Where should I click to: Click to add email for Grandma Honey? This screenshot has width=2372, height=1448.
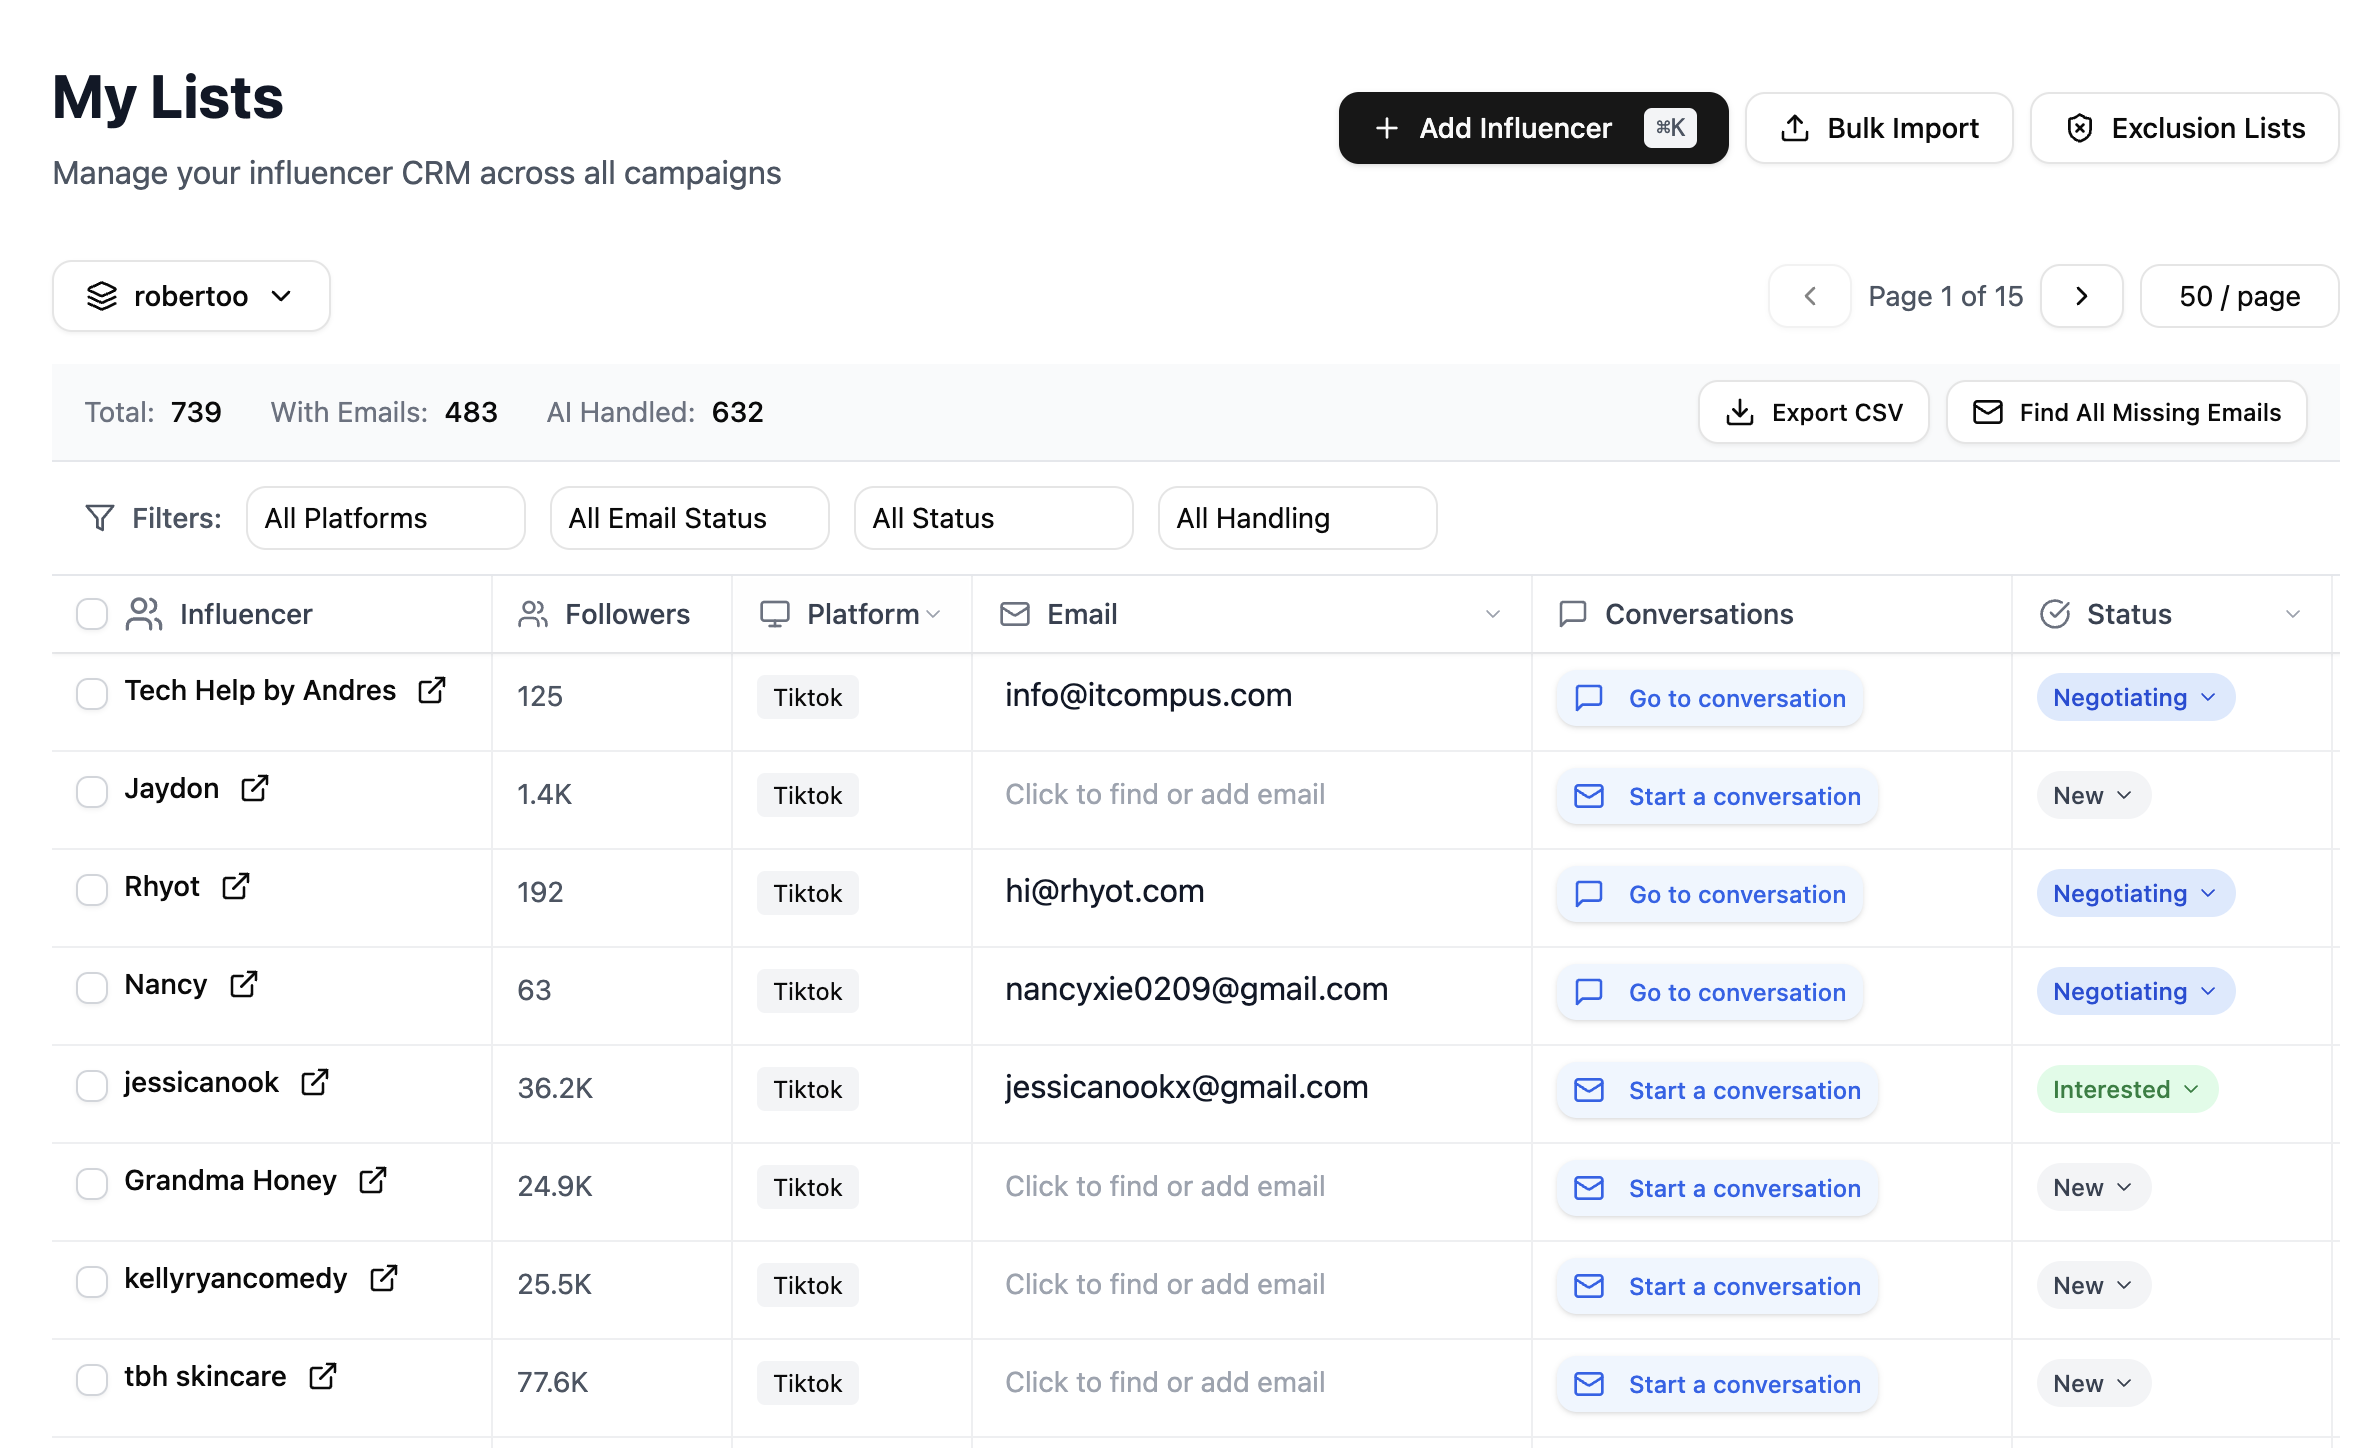pyautogui.click(x=1164, y=1186)
